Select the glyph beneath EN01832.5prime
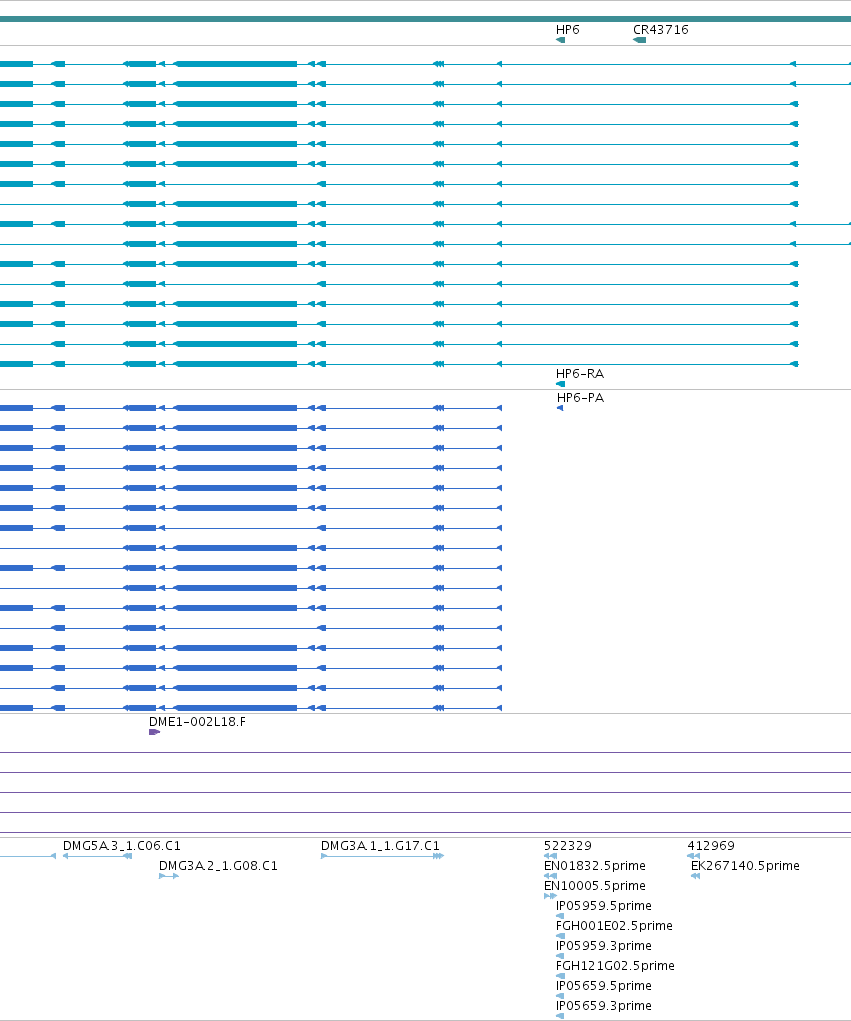 tap(550, 876)
